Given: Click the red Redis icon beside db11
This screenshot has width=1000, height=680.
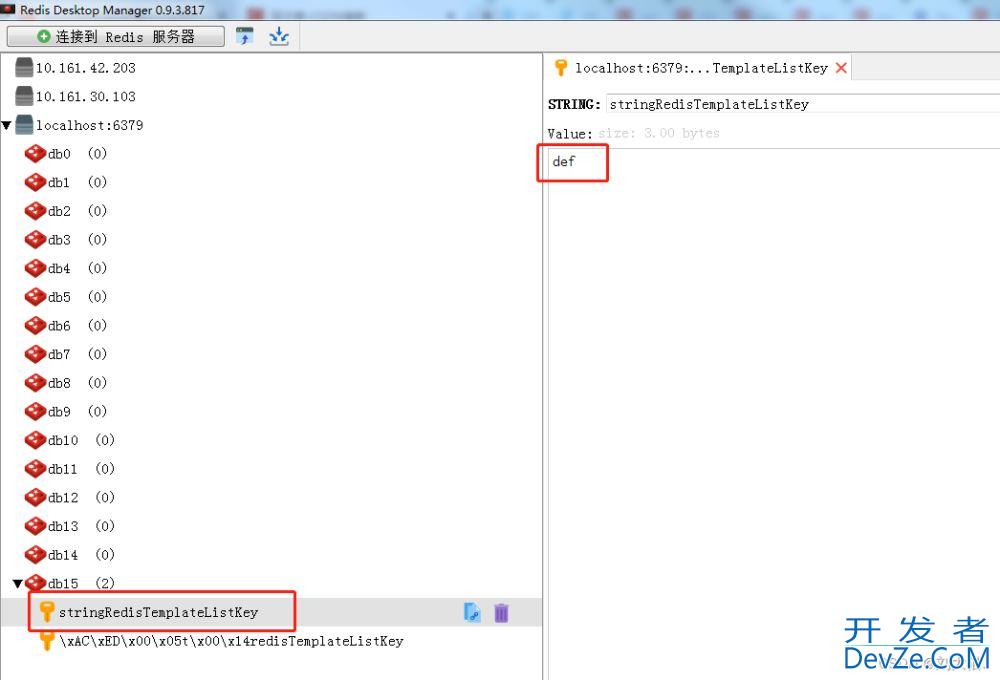Looking at the screenshot, I should [x=35, y=469].
